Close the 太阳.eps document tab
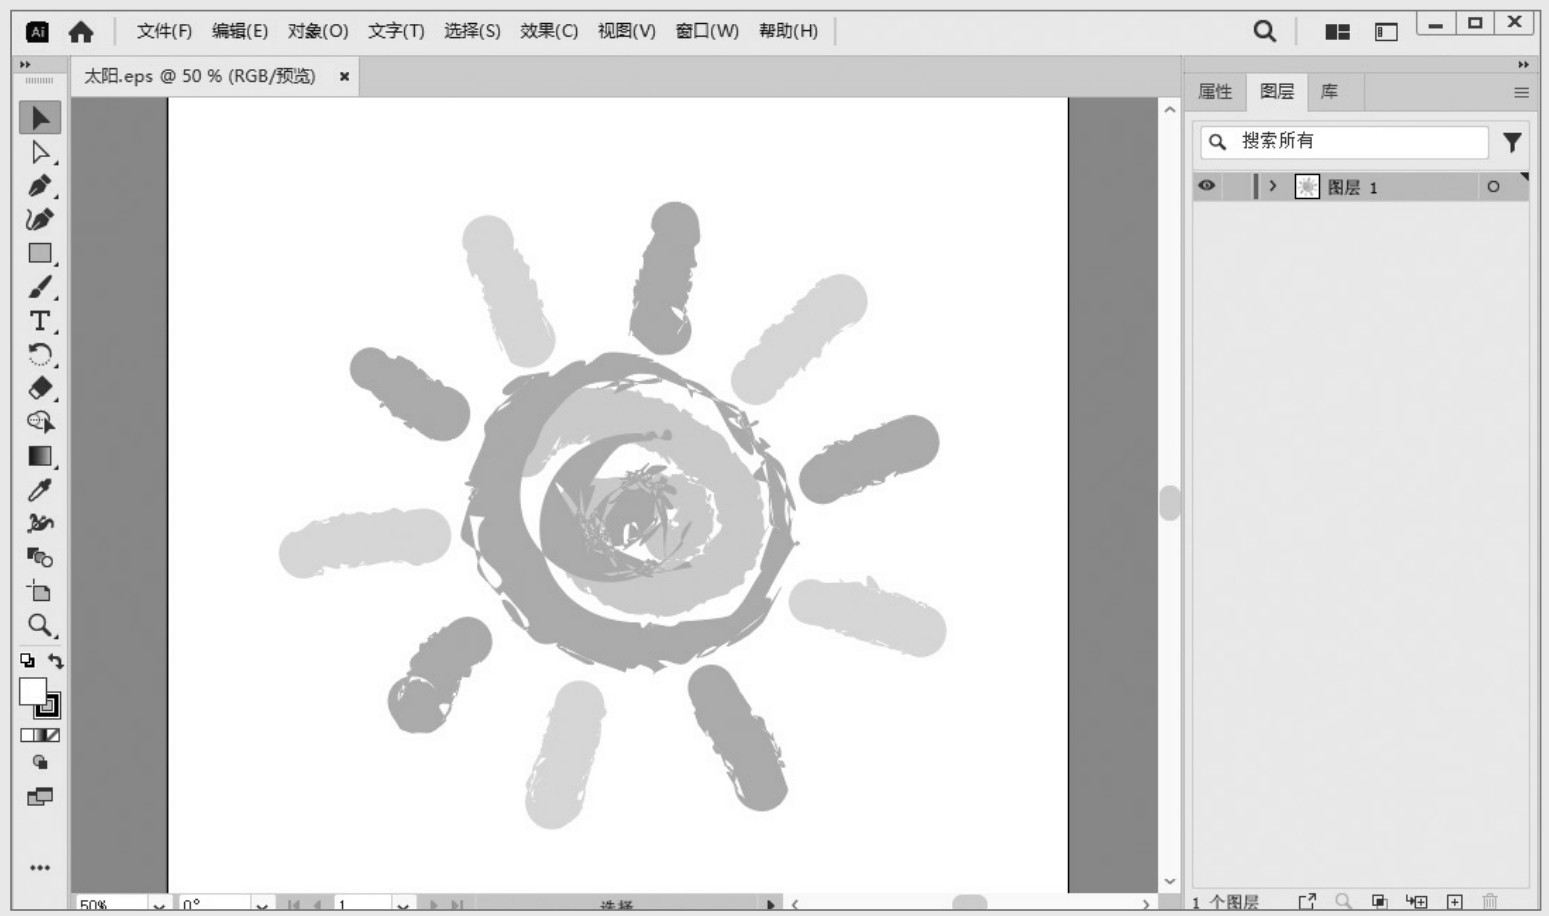 pyautogui.click(x=344, y=76)
